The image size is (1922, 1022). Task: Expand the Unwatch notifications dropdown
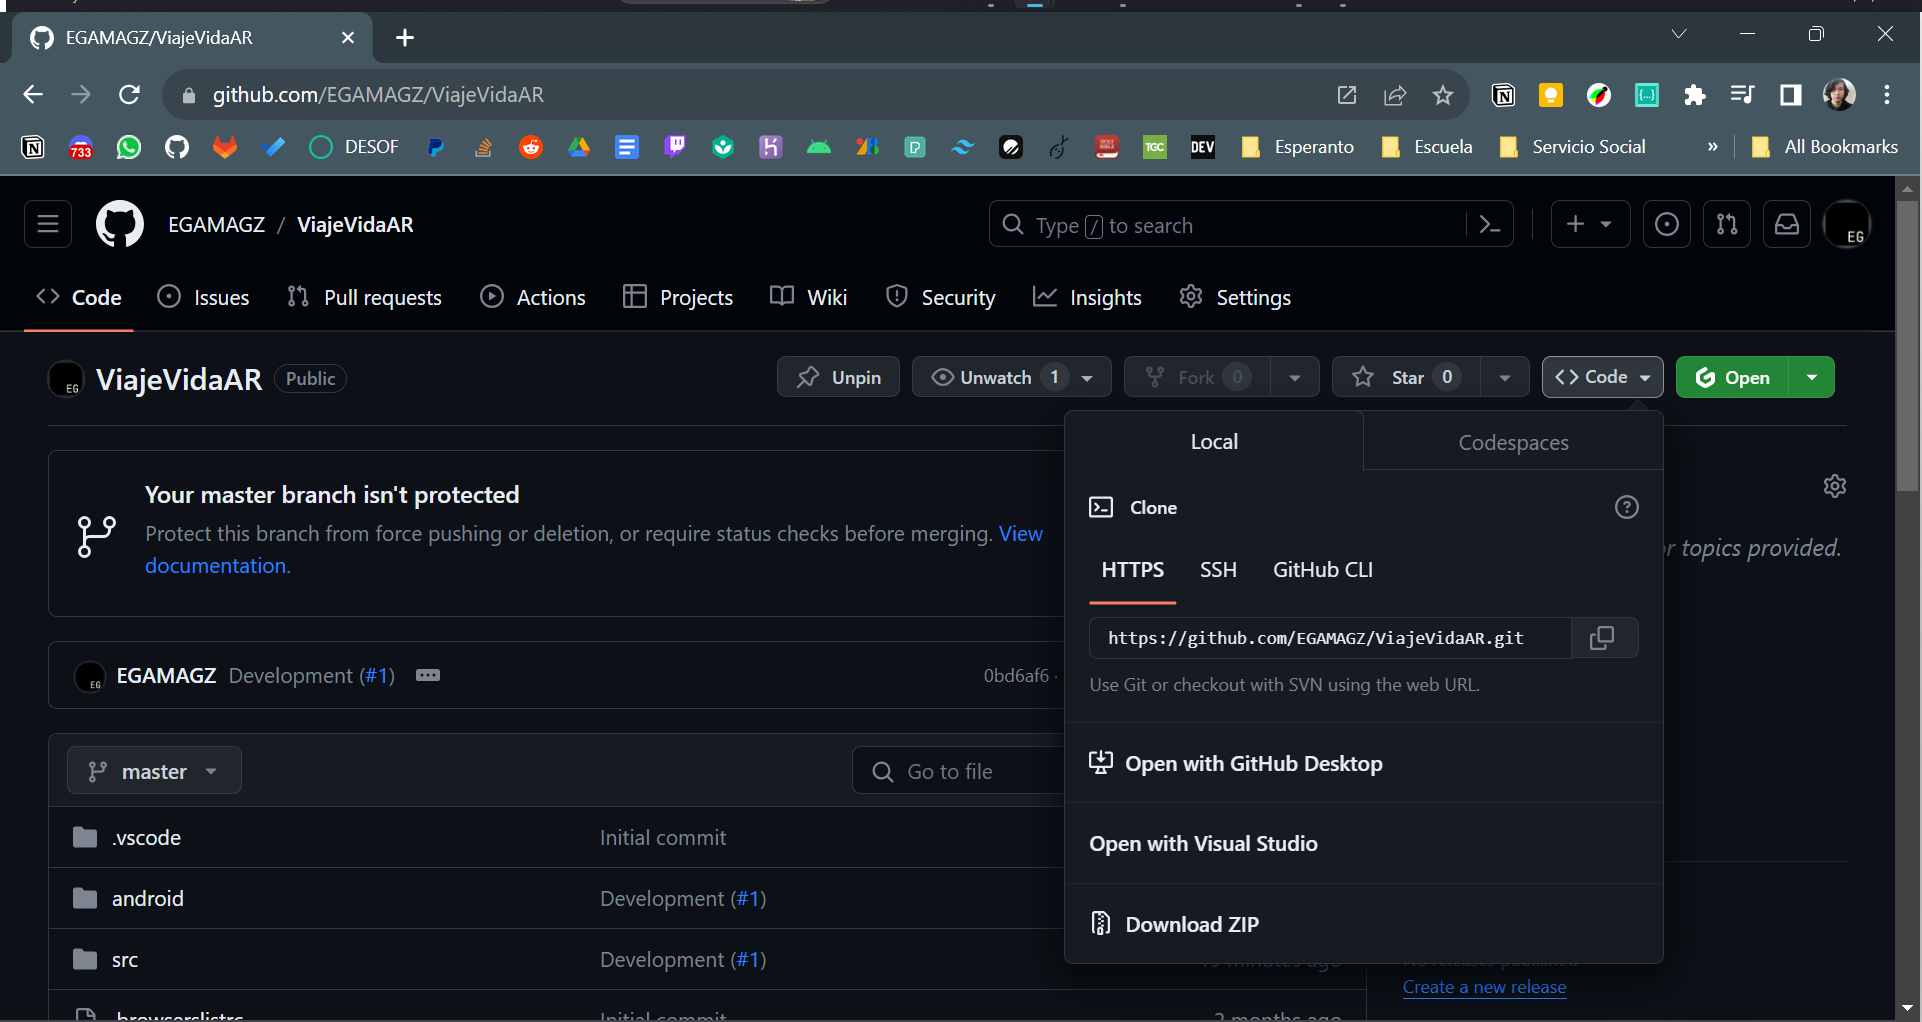coord(1011,377)
